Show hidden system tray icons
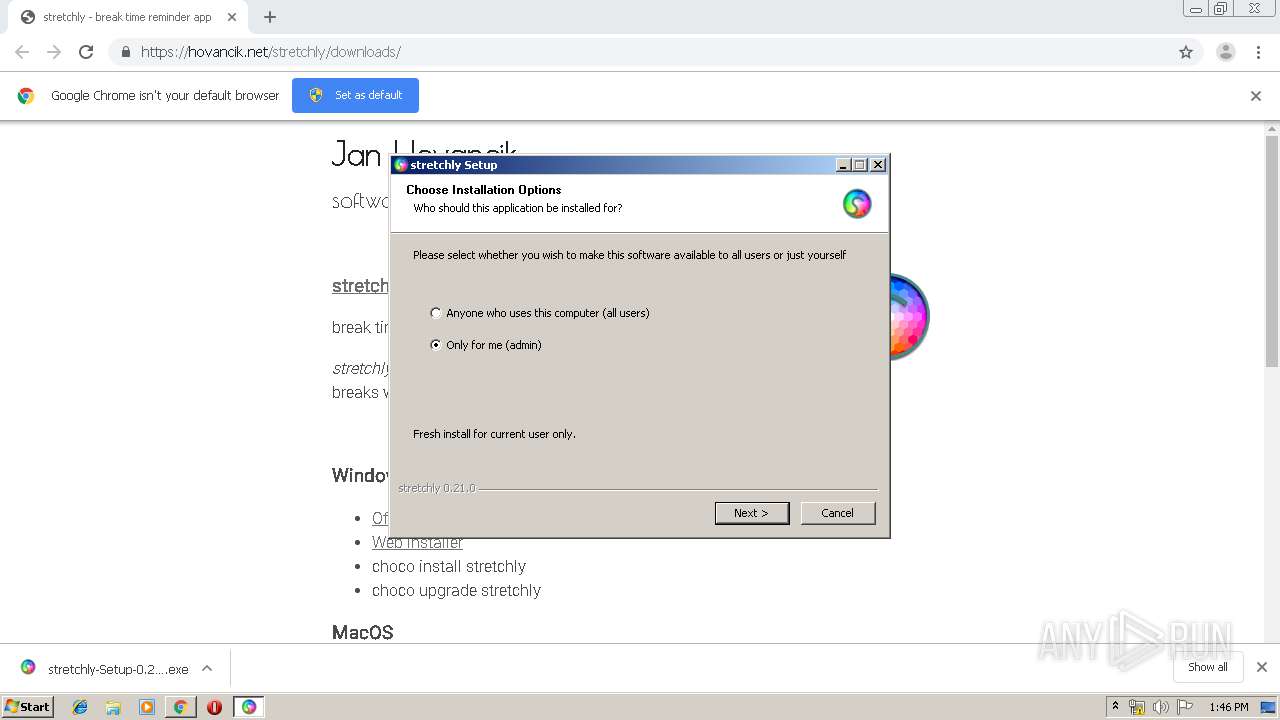The image size is (1280, 720). point(1115,707)
